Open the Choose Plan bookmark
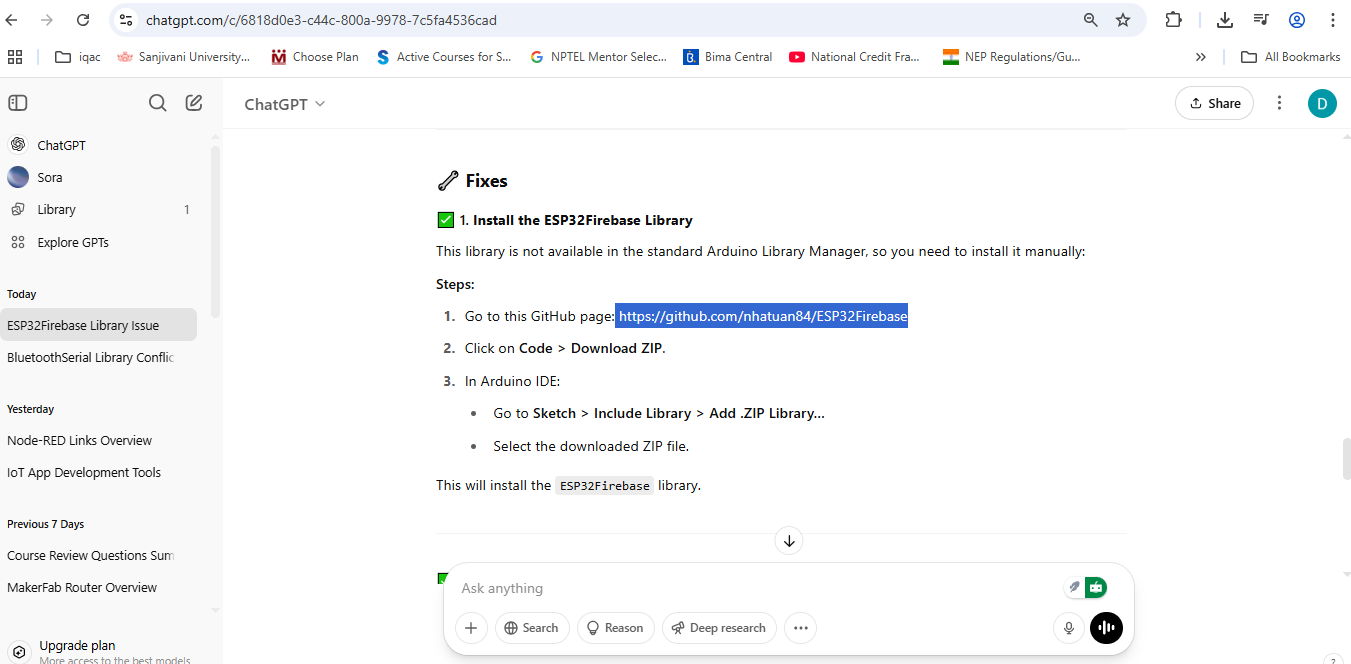 pos(315,57)
